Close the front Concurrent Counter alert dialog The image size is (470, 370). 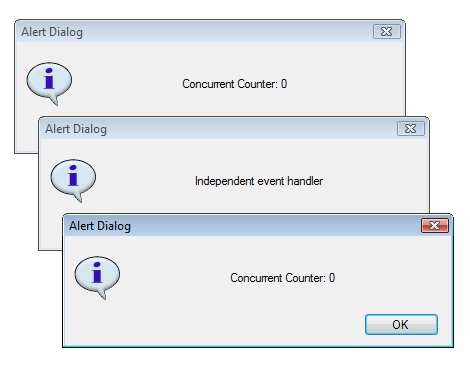point(435,226)
